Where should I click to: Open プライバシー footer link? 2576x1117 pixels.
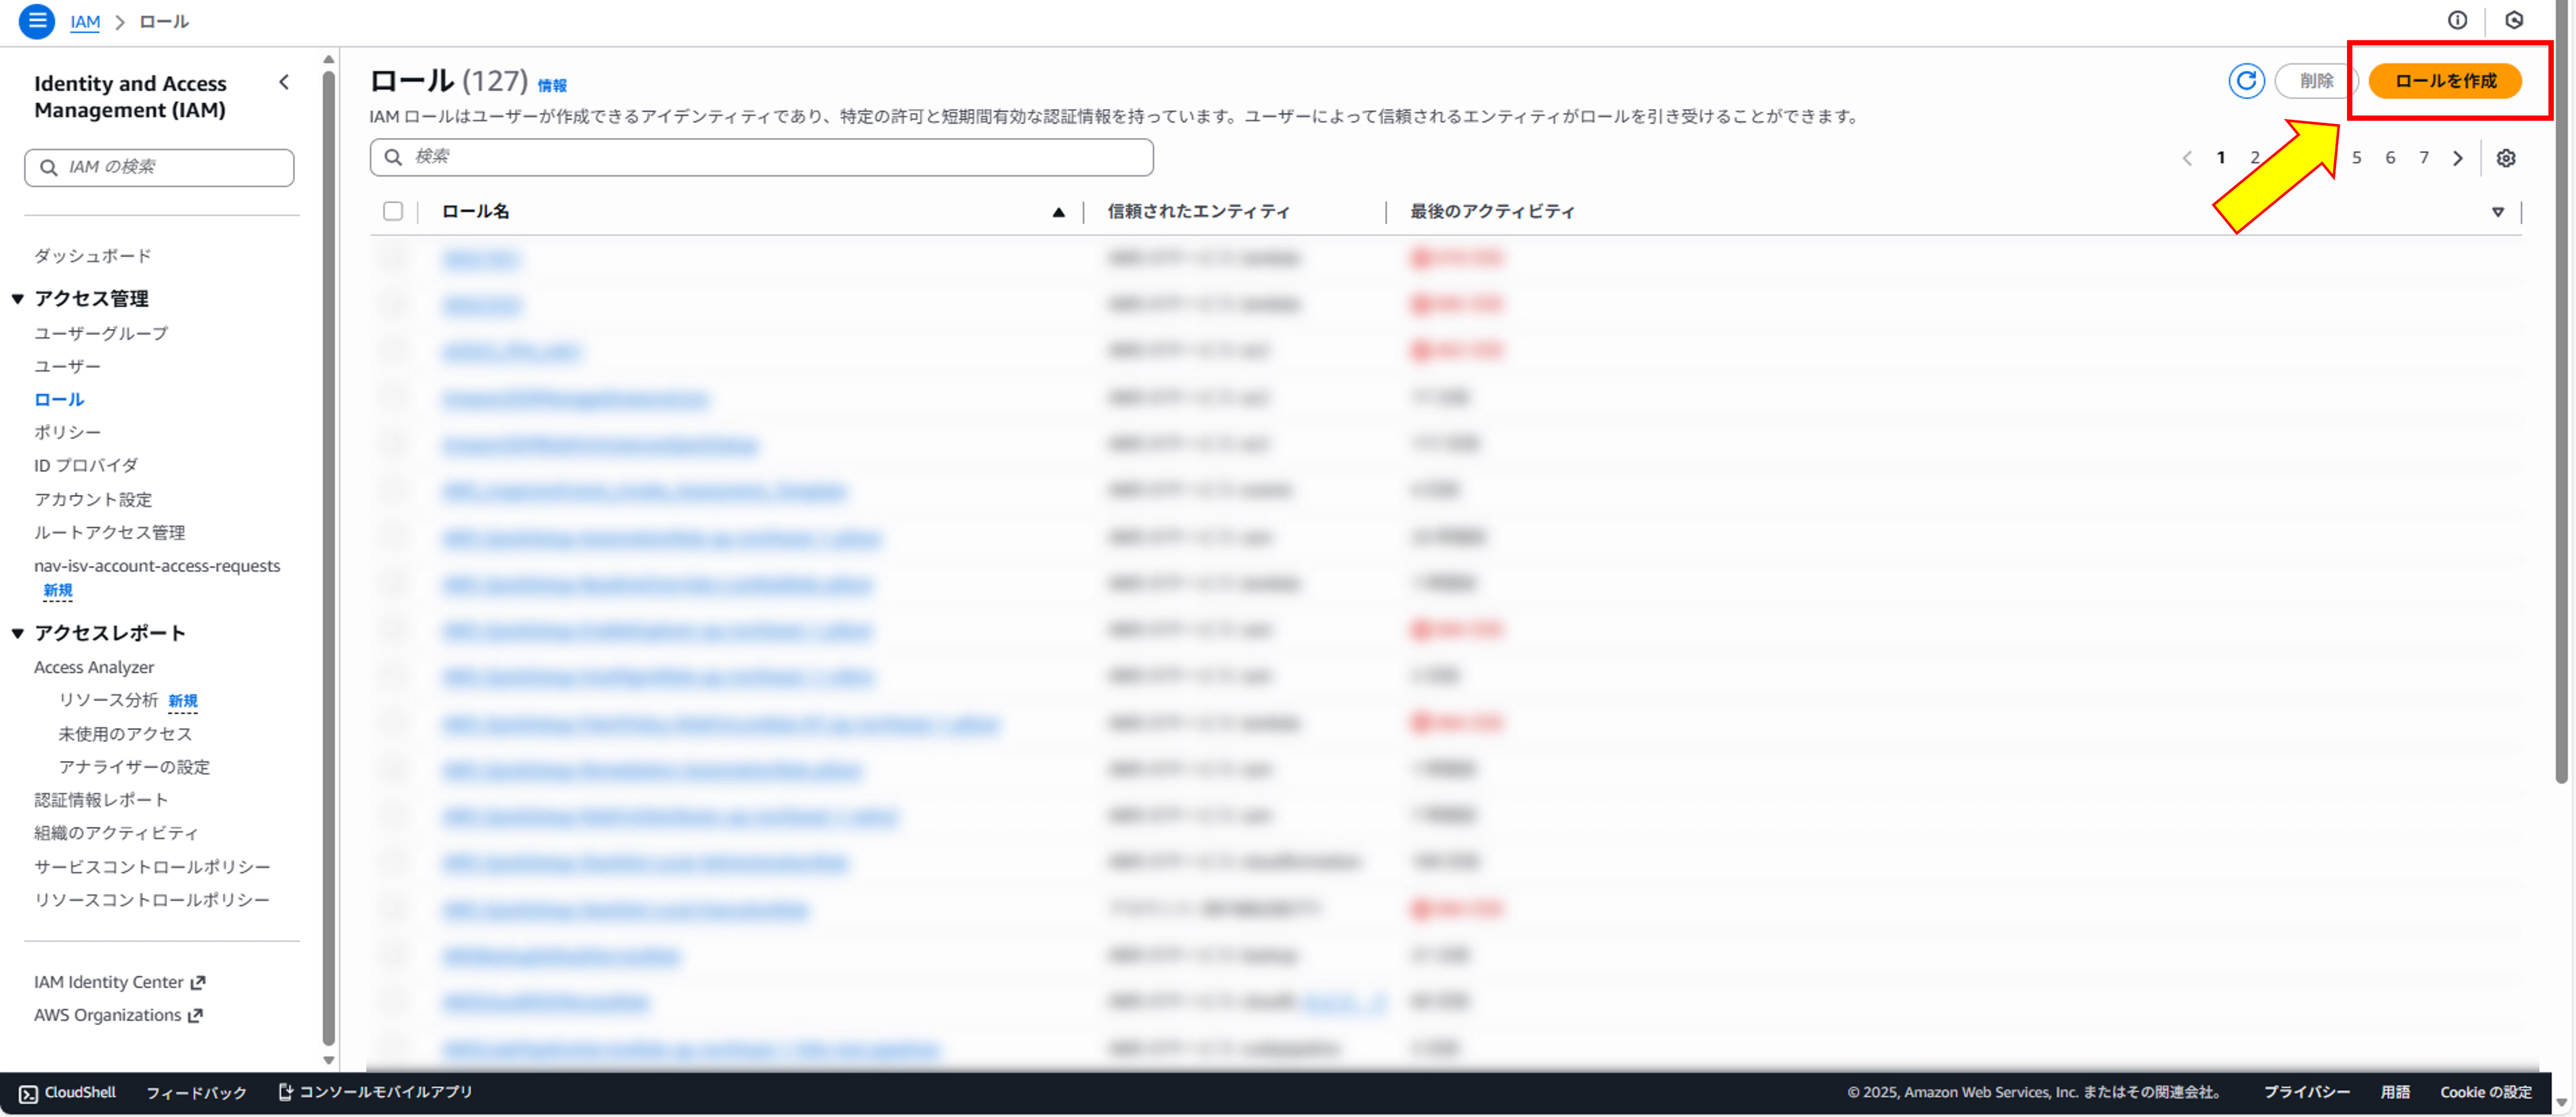click(x=2306, y=1092)
